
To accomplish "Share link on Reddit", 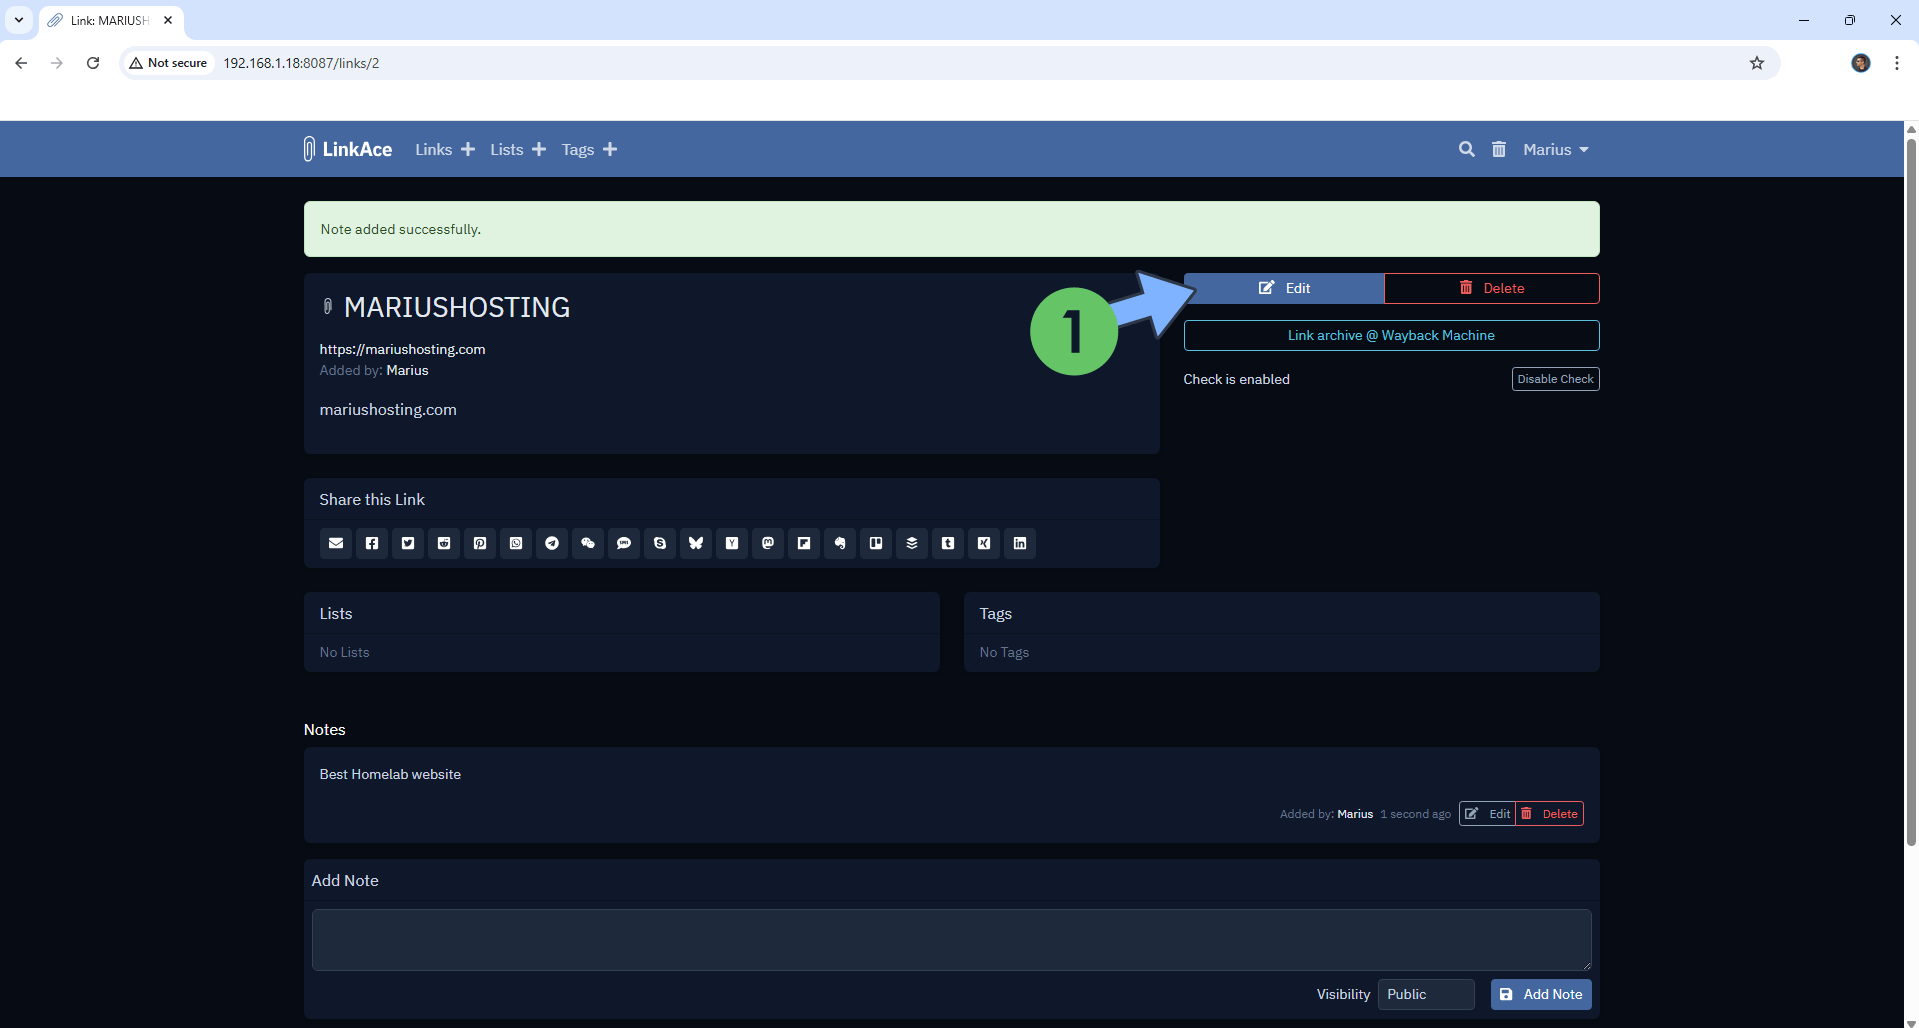I will click(x=444, y=543).
